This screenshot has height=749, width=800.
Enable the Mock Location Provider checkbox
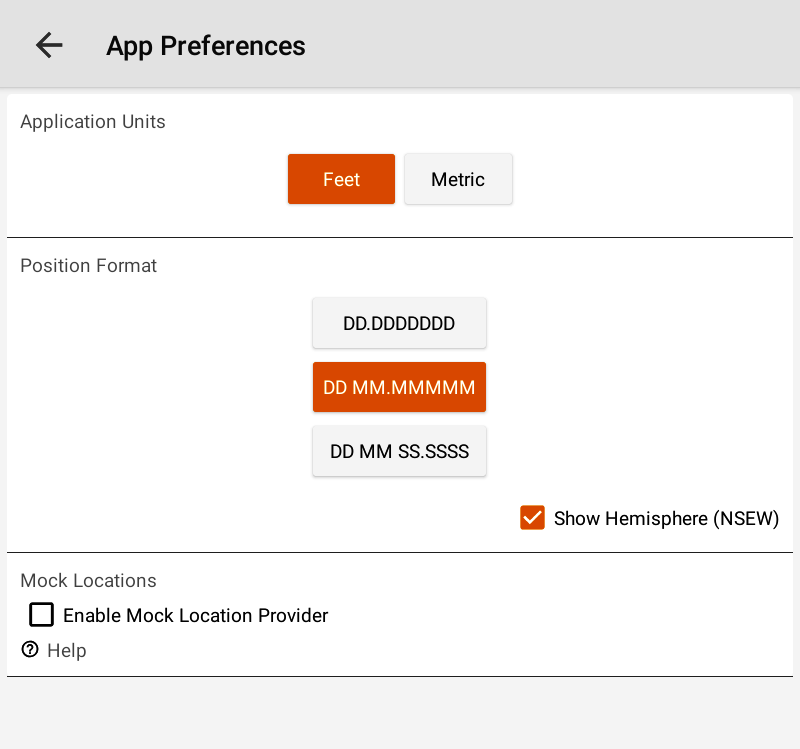(41, 615)
